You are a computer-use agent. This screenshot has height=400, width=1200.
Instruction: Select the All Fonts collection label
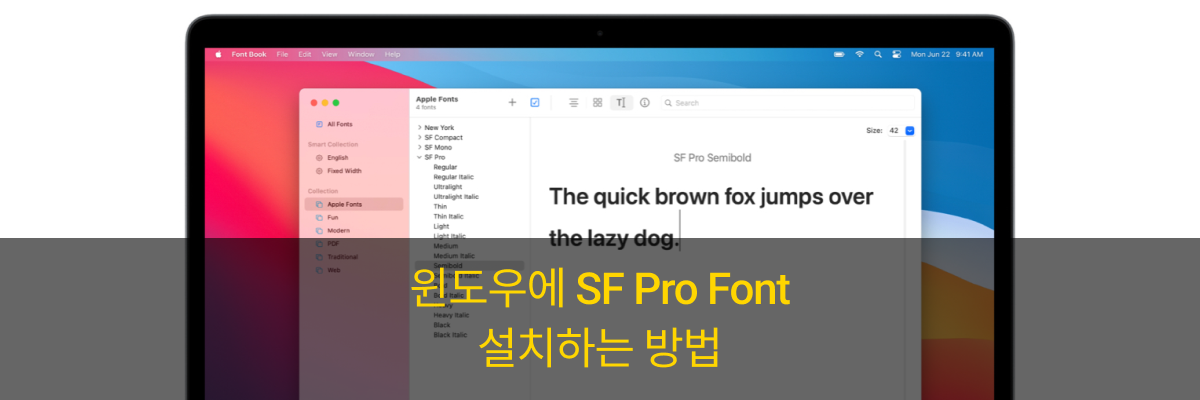pos(340,124)
